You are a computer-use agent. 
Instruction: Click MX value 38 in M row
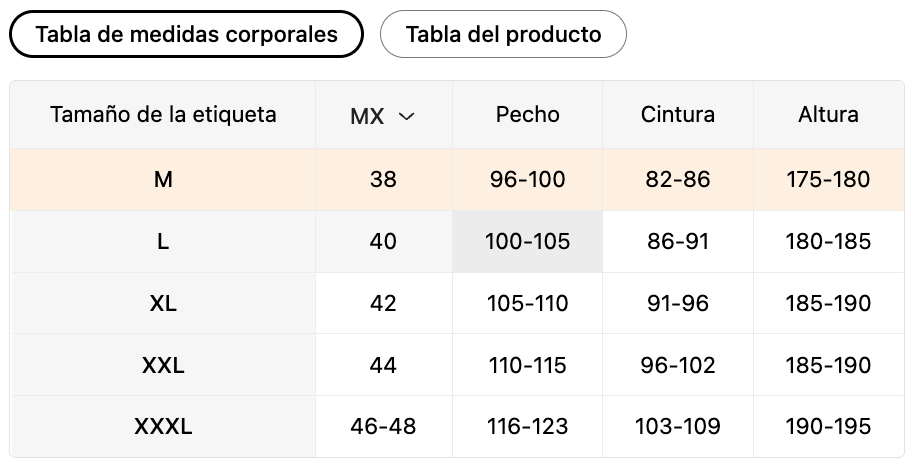(x=383, y=179)
